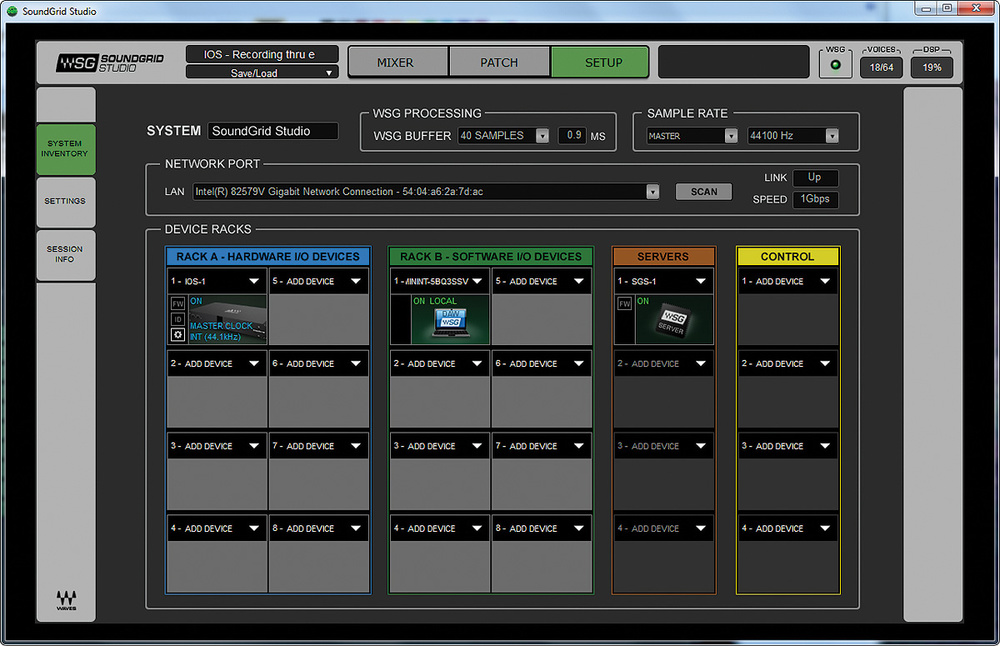Click the ID button on IOS-1 device
This screenshot has width=1000, height=646.
[x=178, y=319]
